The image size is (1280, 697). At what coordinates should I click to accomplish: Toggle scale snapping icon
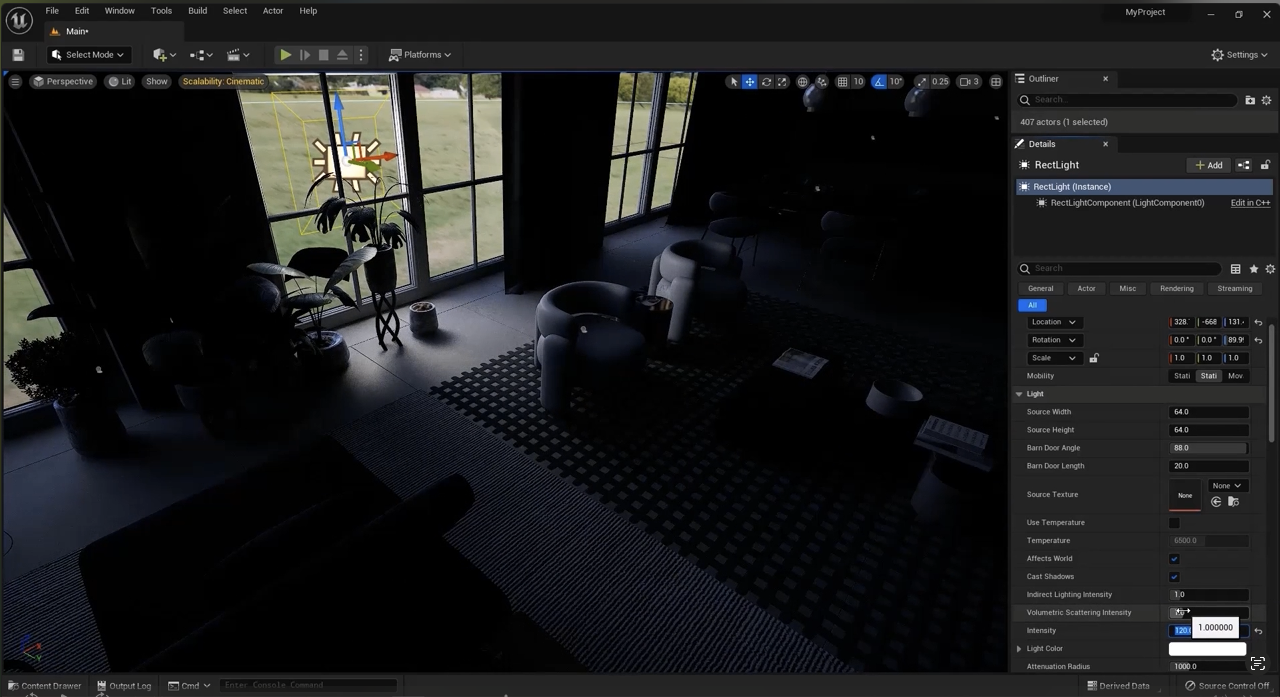point(921,82)
